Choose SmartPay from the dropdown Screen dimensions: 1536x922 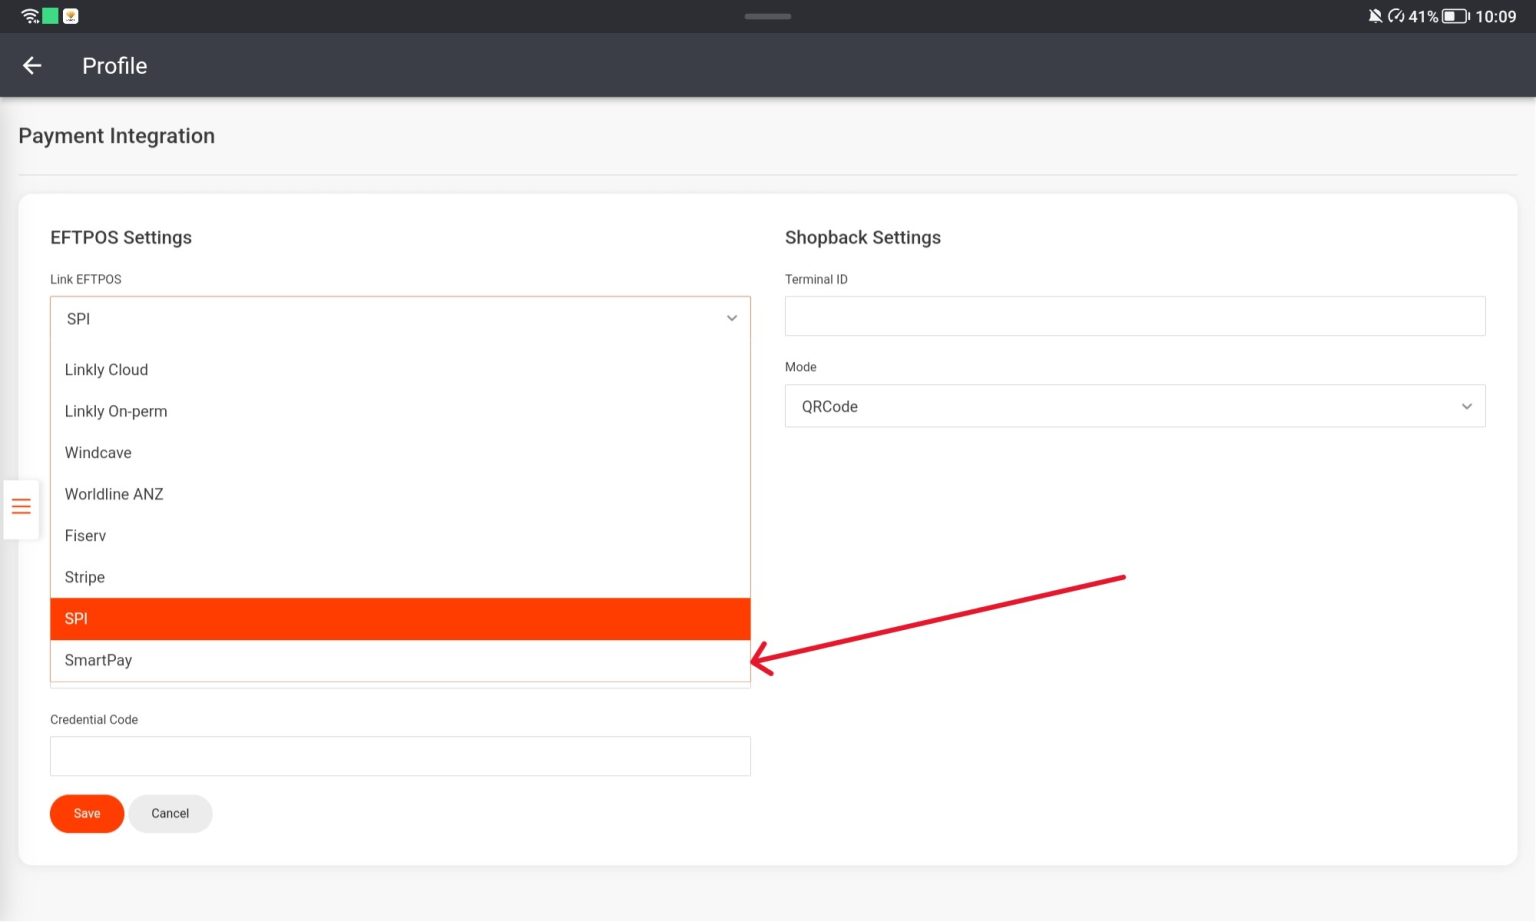click(98, 661)
